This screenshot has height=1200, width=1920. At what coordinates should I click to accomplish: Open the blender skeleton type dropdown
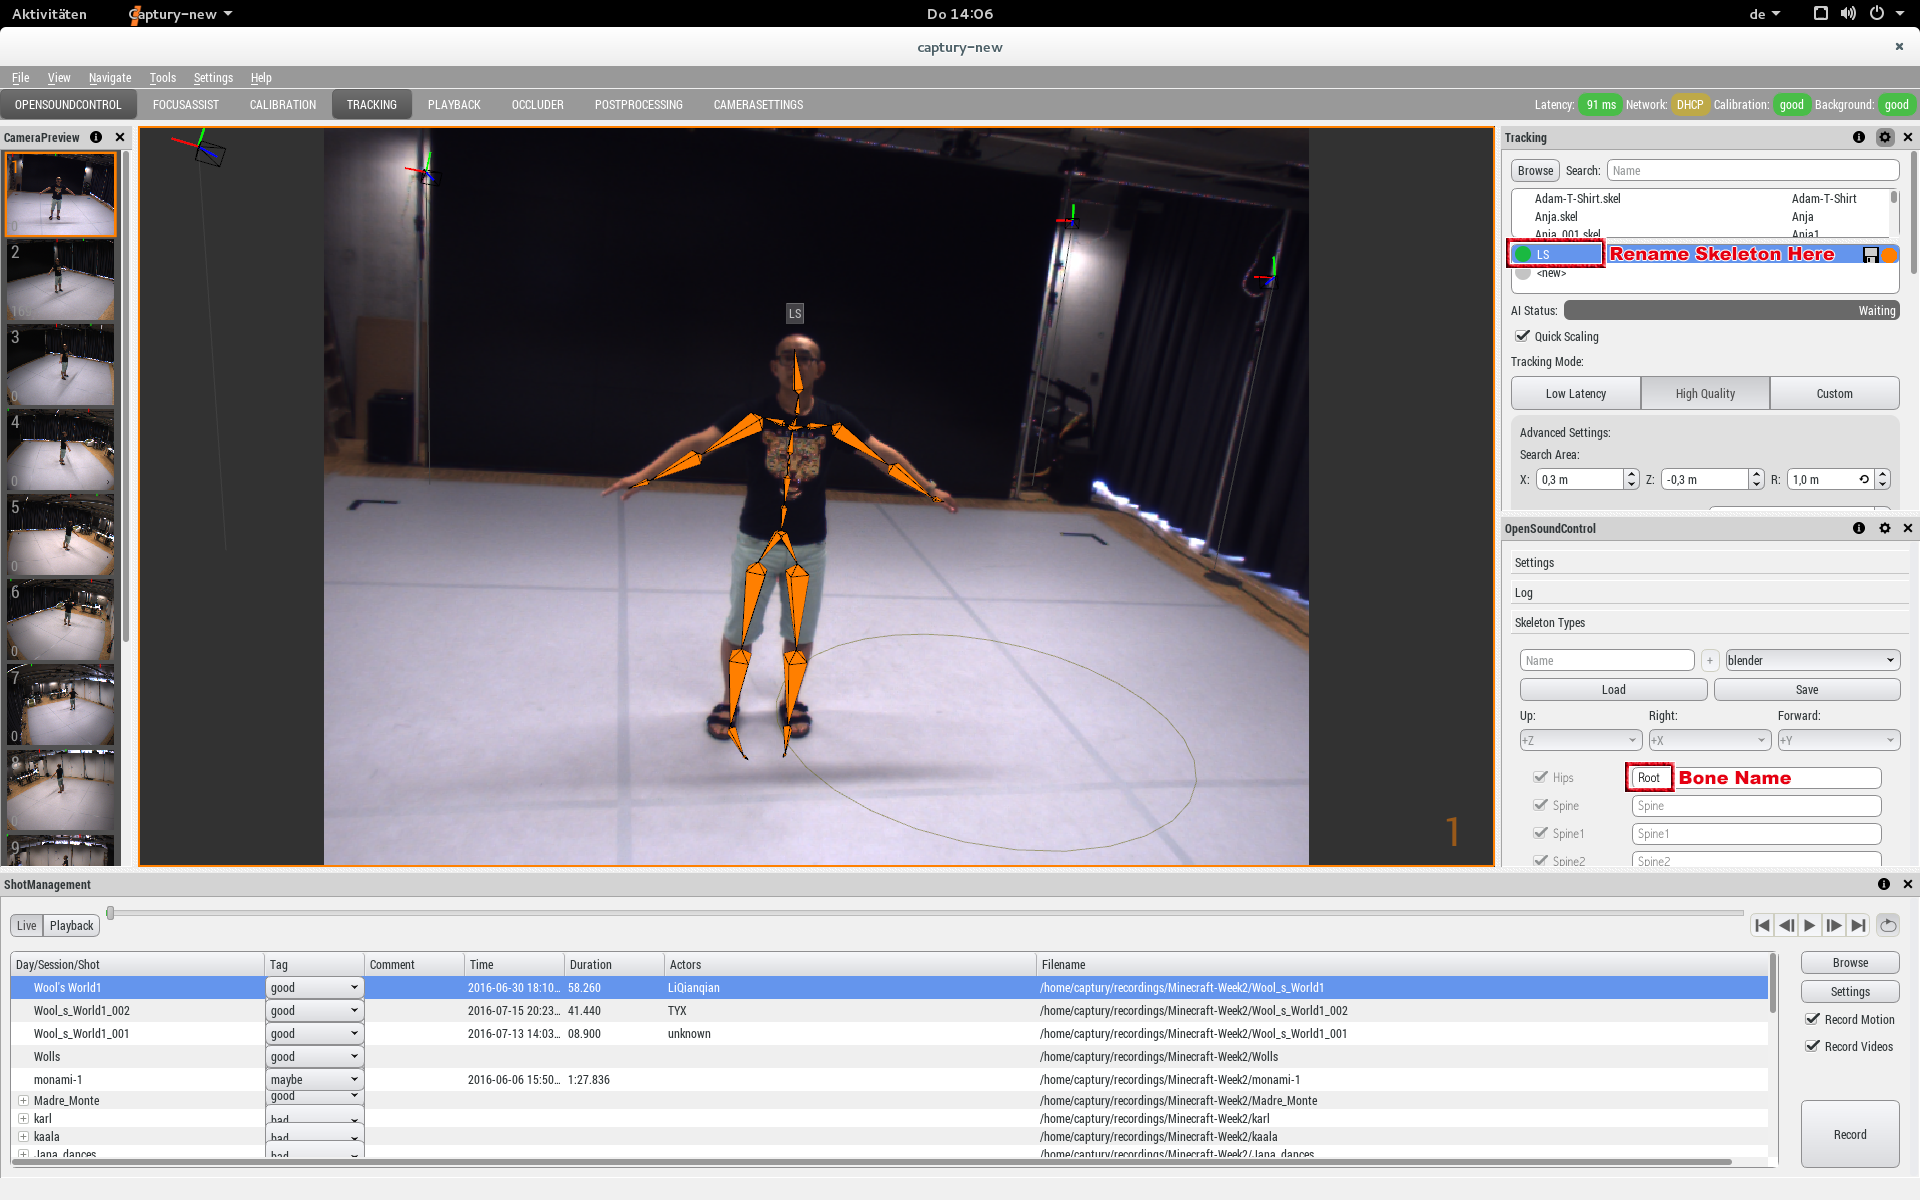pyautogui.click(x=1812, y=660)
